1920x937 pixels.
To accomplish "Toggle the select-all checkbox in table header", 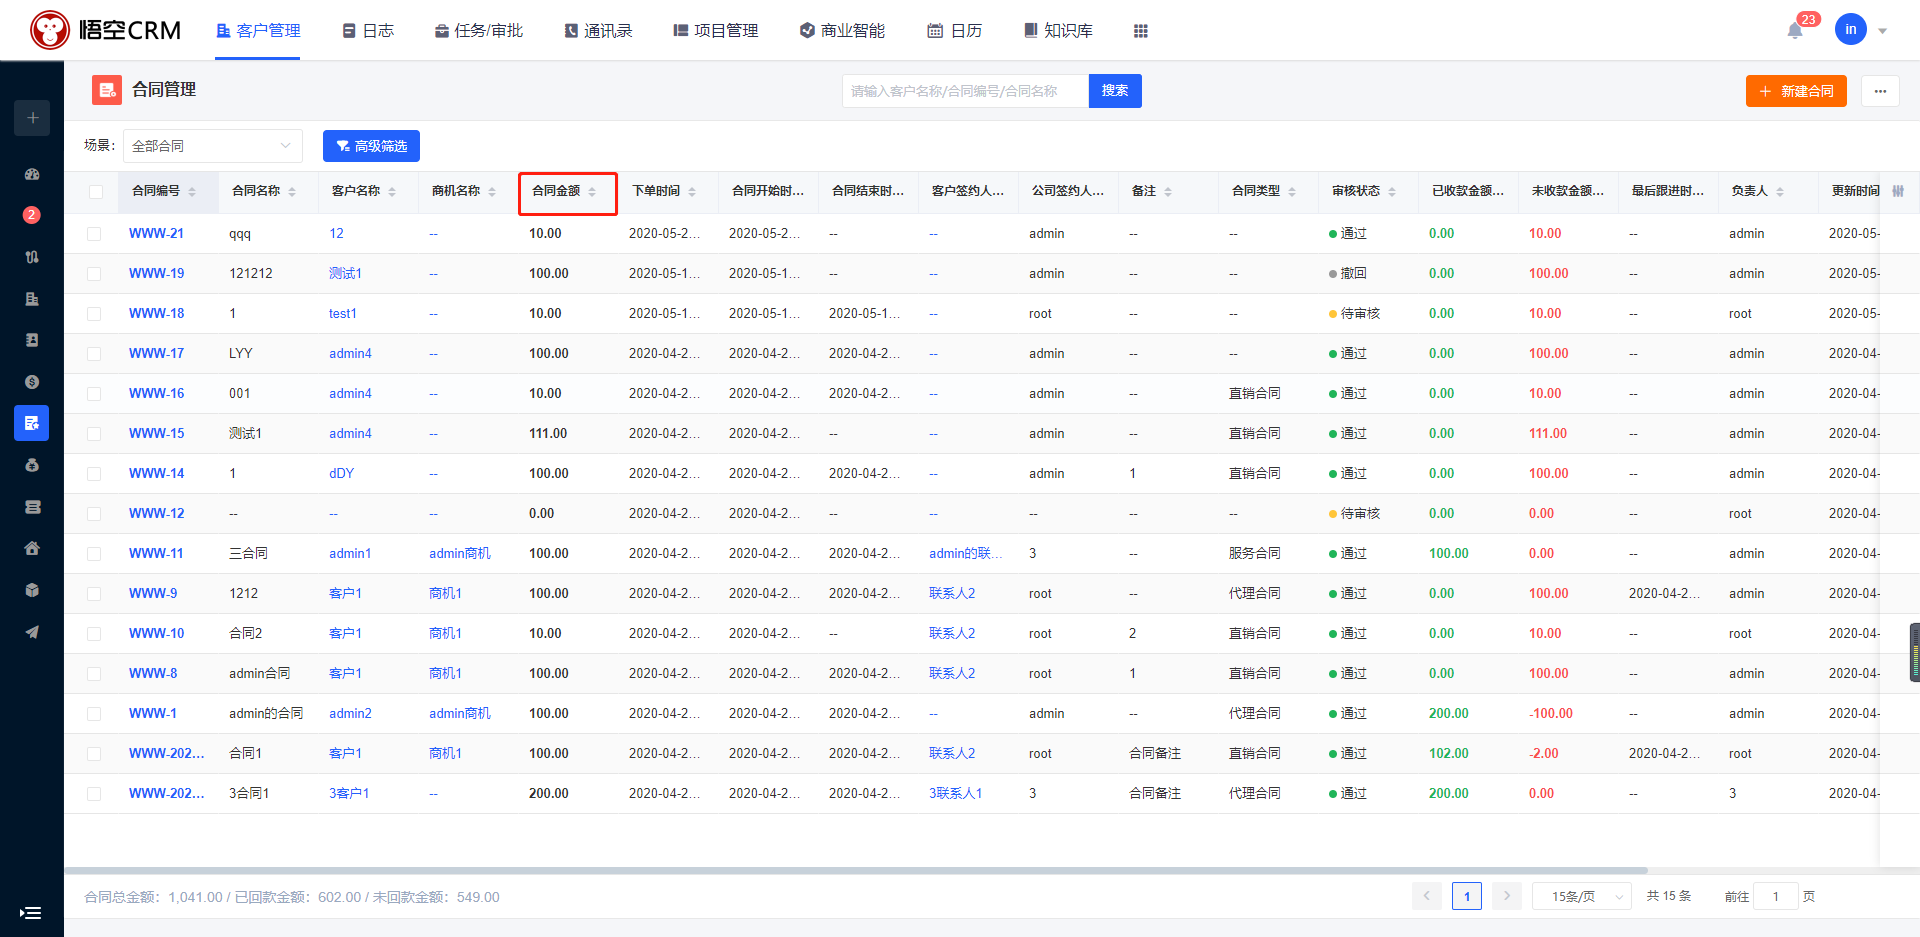I will point(96,192).
